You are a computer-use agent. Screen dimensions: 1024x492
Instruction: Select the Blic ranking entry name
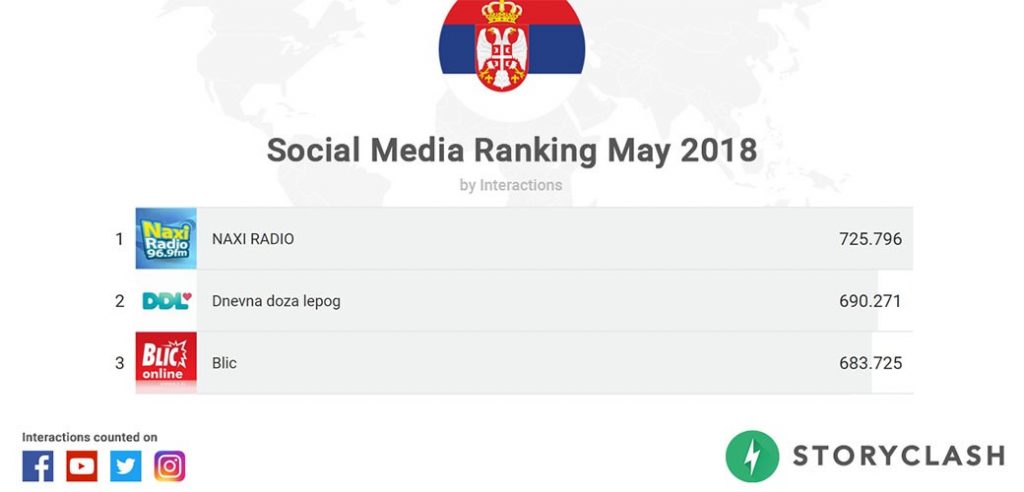224,363
